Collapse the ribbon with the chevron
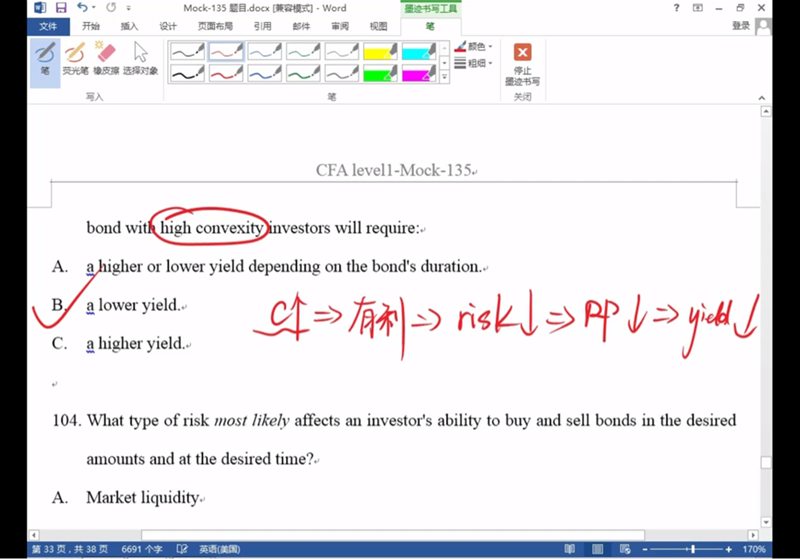 [x=762, y=97]
